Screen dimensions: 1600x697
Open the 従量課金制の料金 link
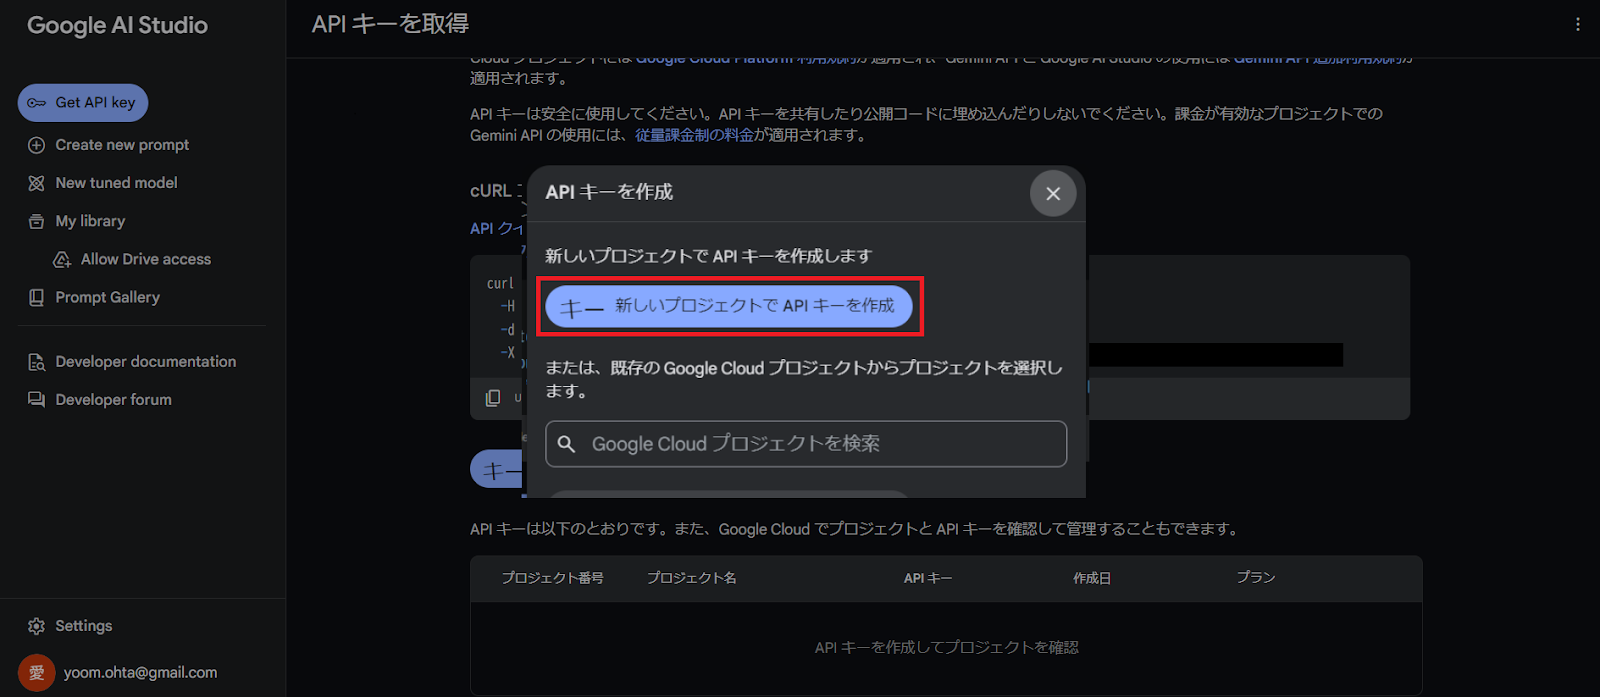point(694,135)
